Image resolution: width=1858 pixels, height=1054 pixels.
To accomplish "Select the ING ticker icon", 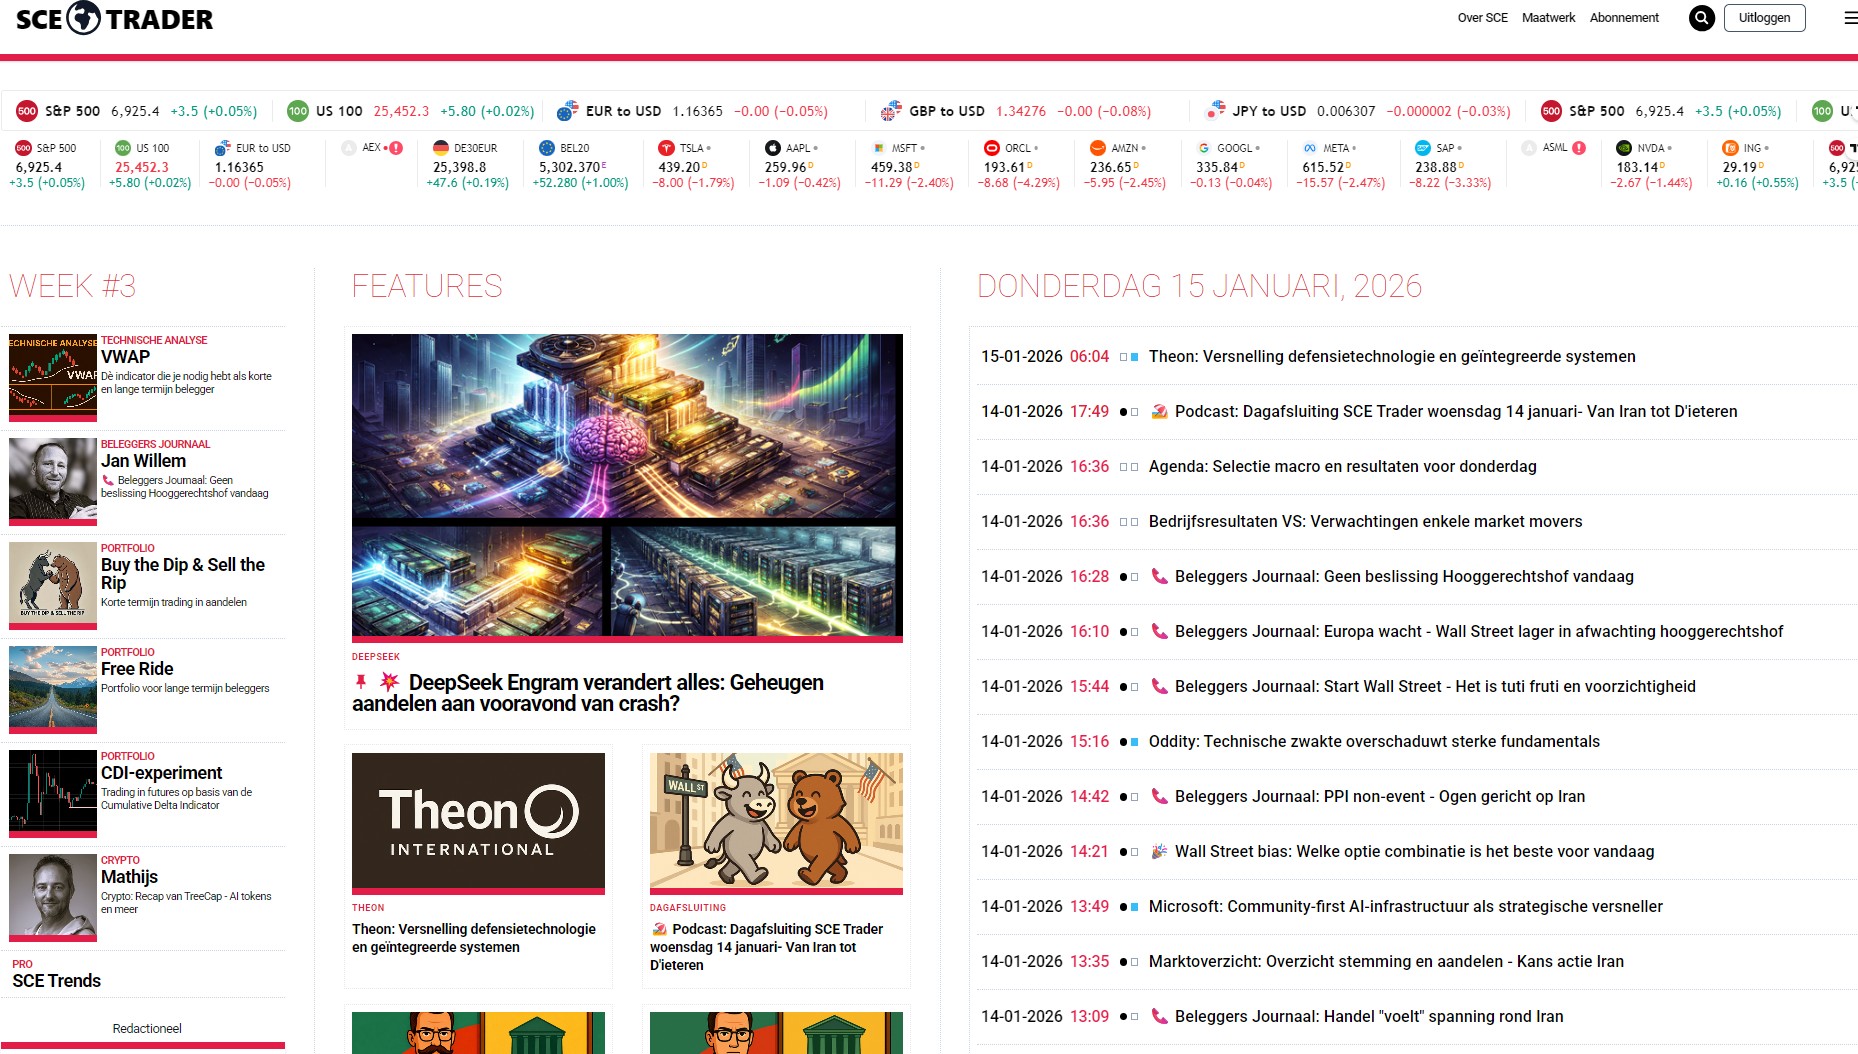I will 1730,148.
